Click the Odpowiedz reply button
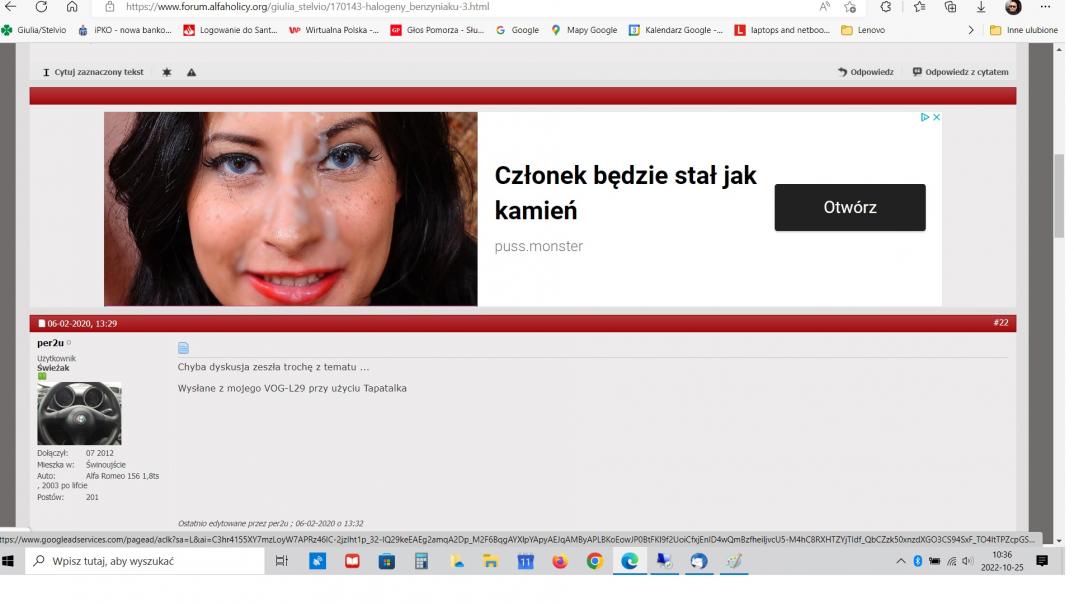Image resolution: width=1074 pixels, height=604 pixels. click(x=866, y=72)
